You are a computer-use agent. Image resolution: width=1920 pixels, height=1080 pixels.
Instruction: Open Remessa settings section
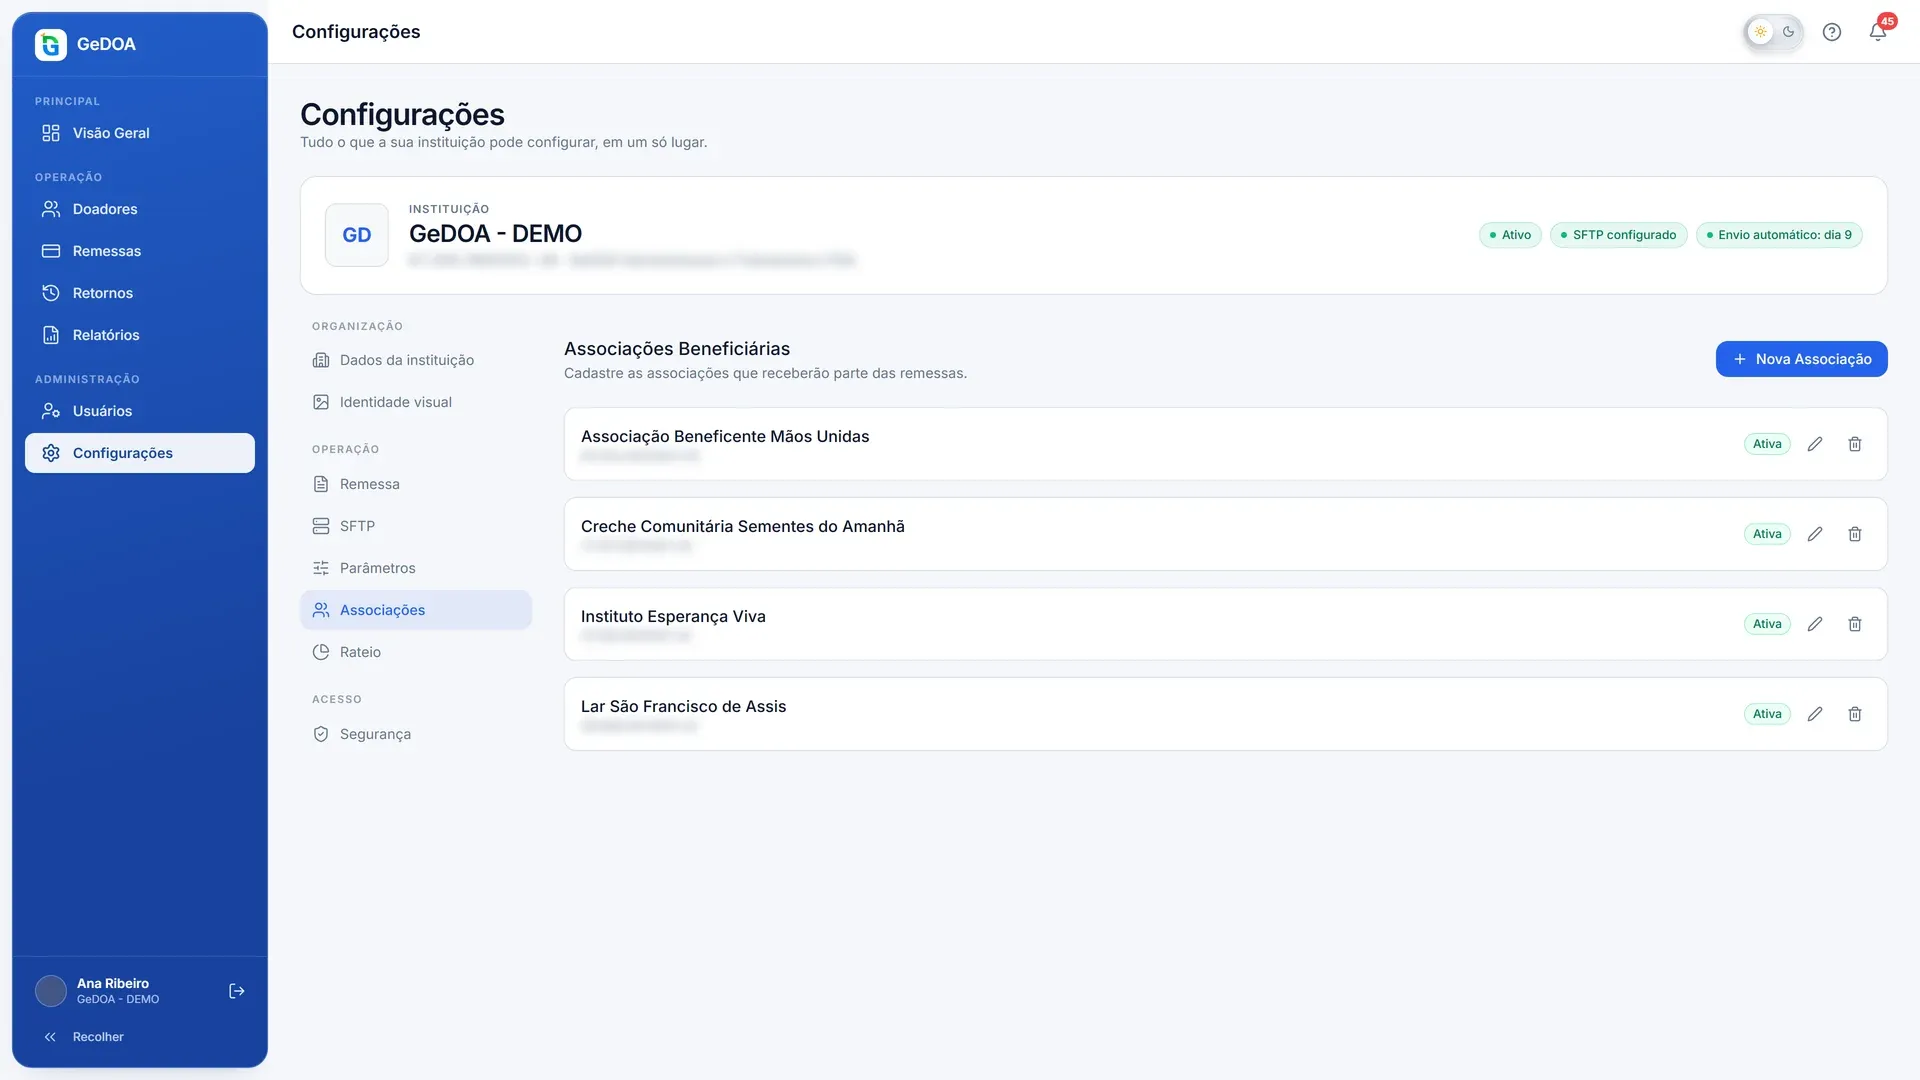point(416,484)
